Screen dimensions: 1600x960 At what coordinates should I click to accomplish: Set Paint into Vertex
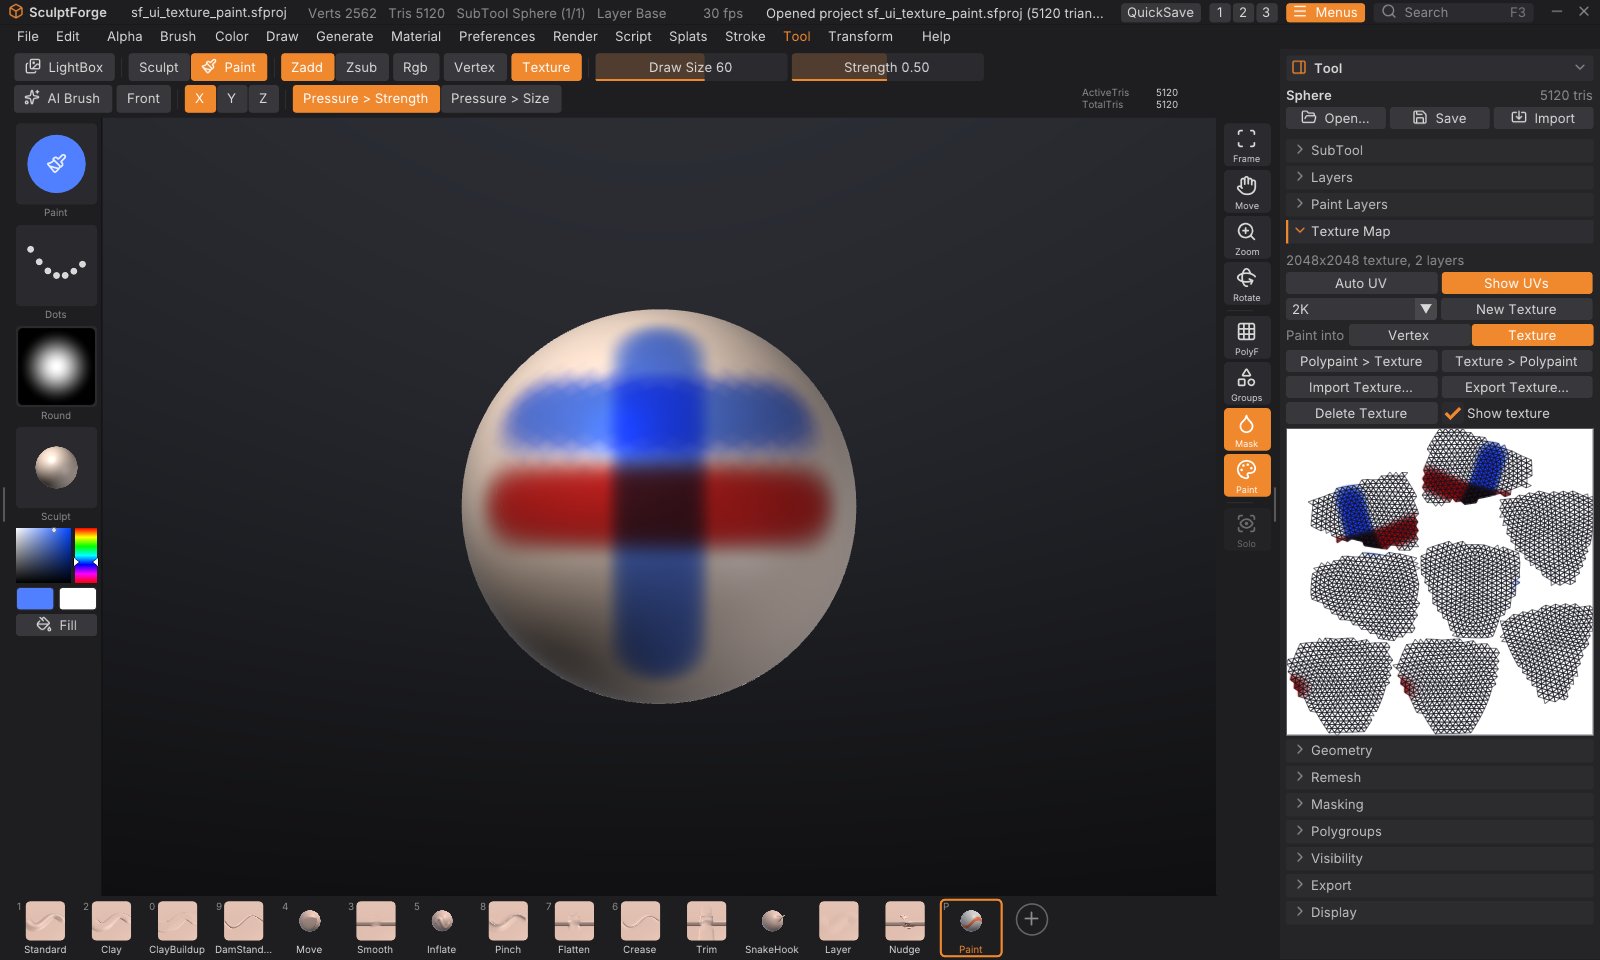pyautogui.click(x=1408, y=335)
